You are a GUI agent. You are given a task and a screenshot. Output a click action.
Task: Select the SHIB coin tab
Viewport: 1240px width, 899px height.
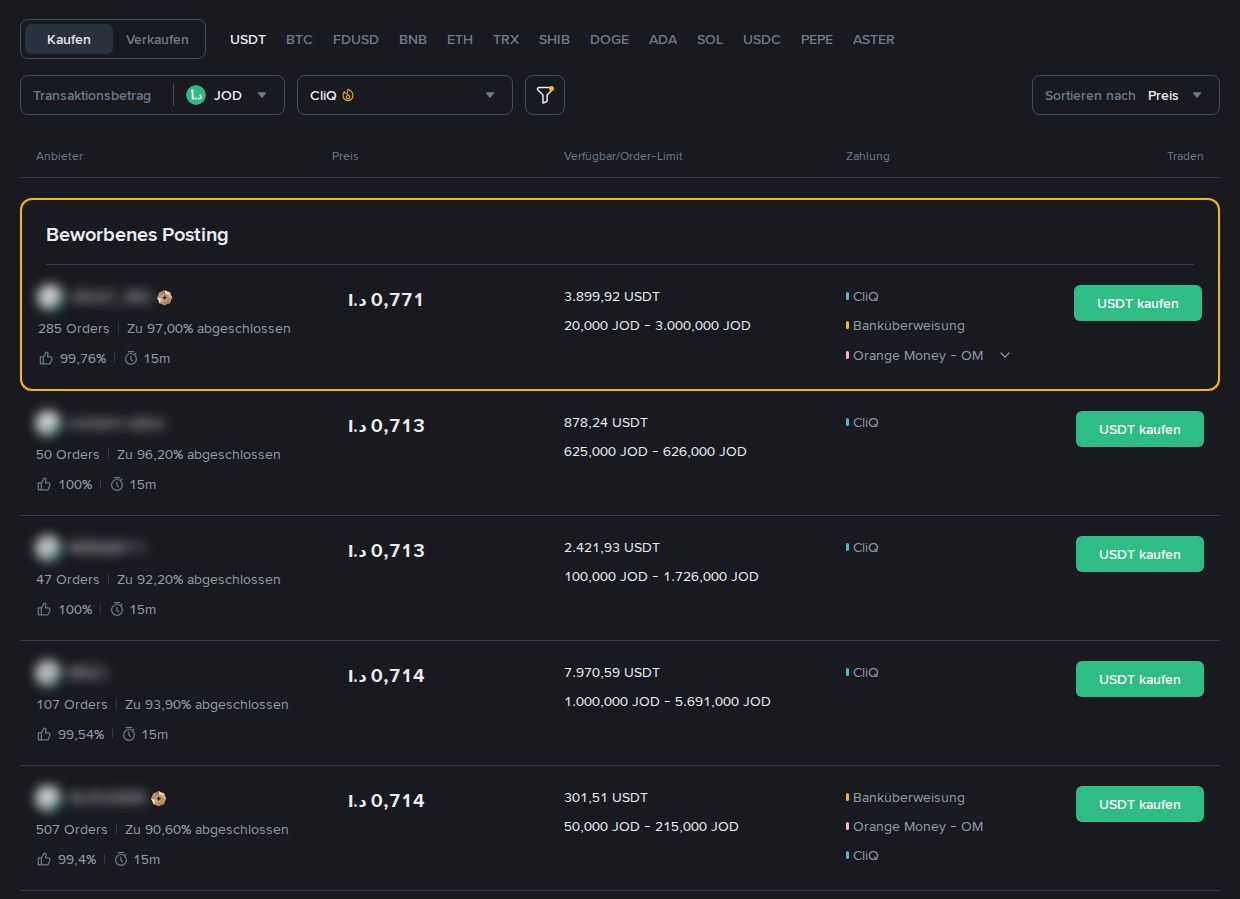554,40
